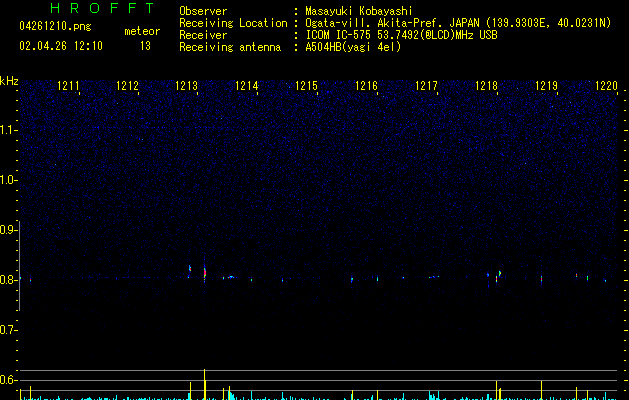
Task: Click the 1.1 kHz frequency label
Action: [9, 130]
